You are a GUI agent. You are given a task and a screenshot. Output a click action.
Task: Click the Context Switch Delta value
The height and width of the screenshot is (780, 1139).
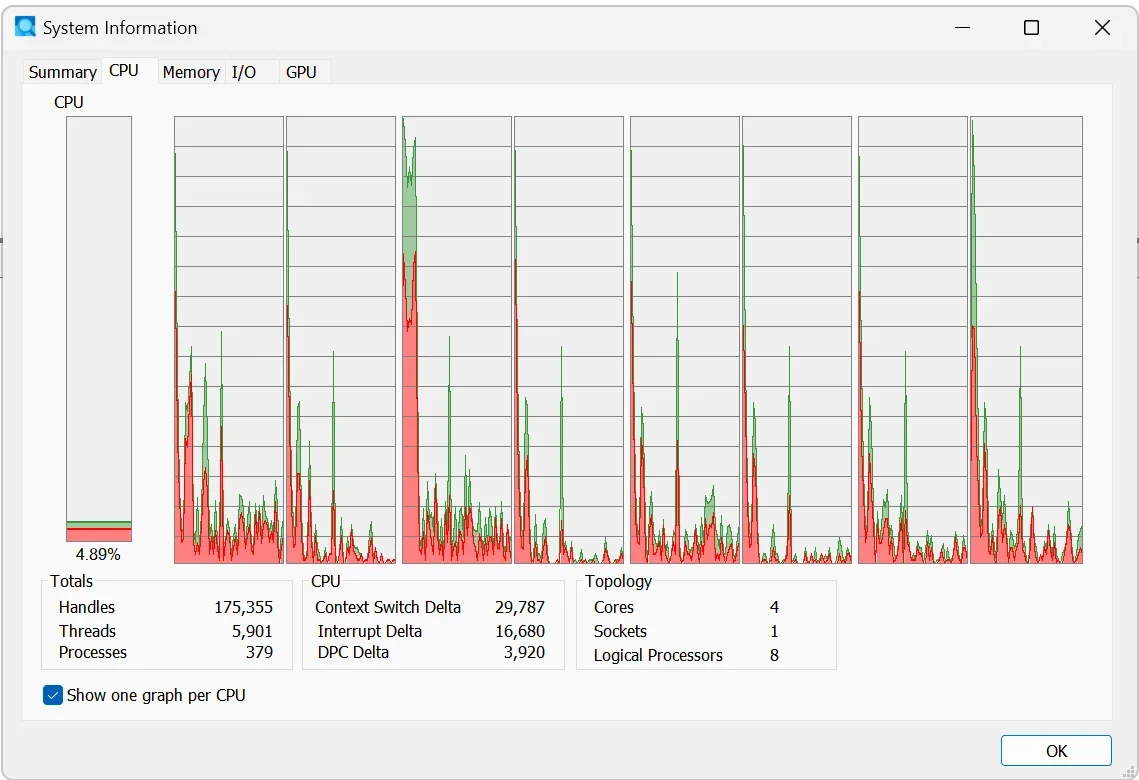click(519, 607)
